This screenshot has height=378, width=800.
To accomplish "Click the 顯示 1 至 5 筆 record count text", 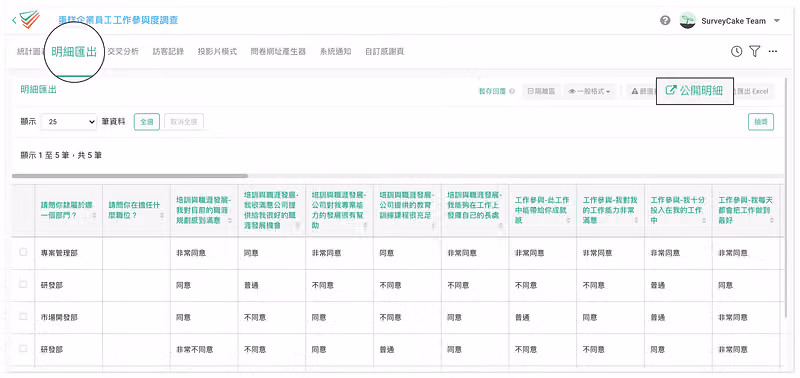I will pyautogui.click(x=61, y=155).
